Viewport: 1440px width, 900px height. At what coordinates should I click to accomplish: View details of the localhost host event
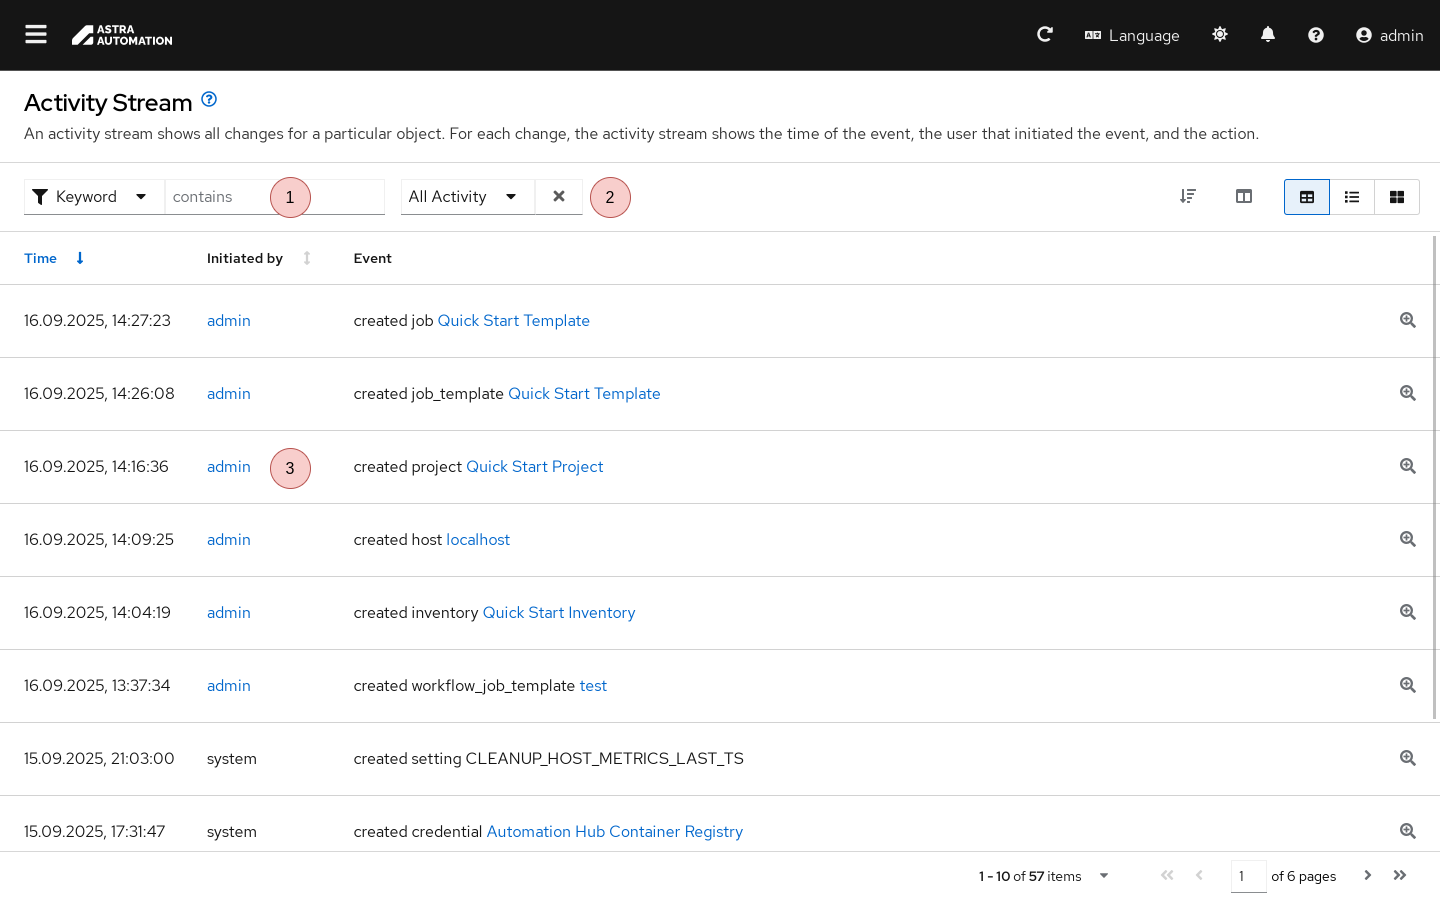click(x=1407, y=540)
